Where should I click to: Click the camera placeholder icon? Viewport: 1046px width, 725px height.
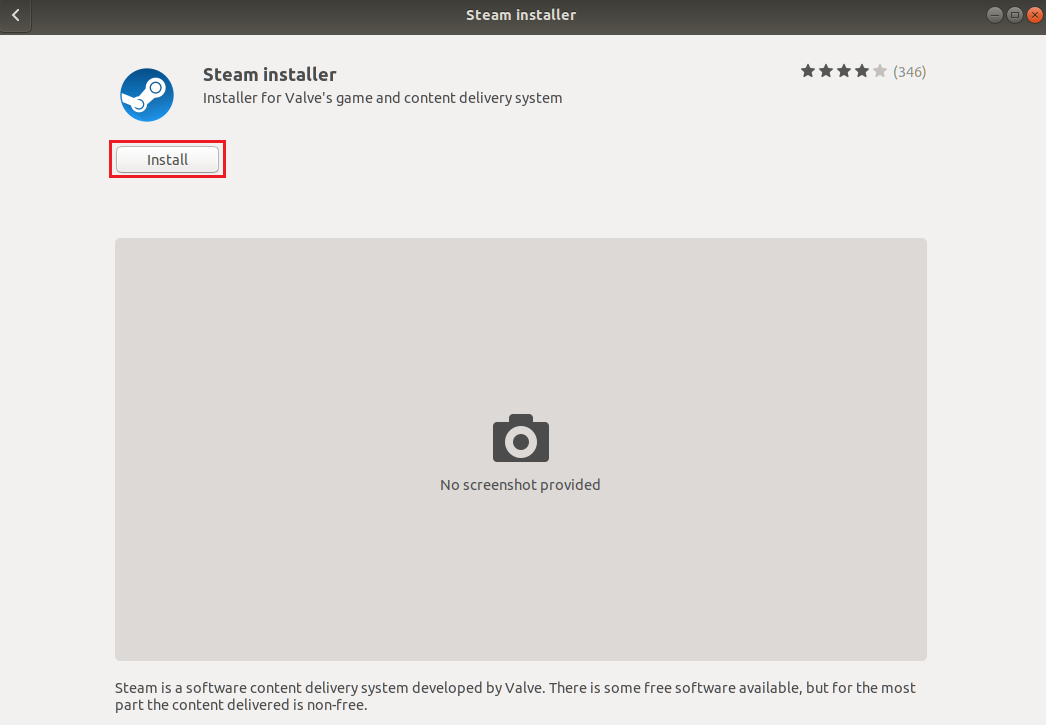tap(520, 438)
